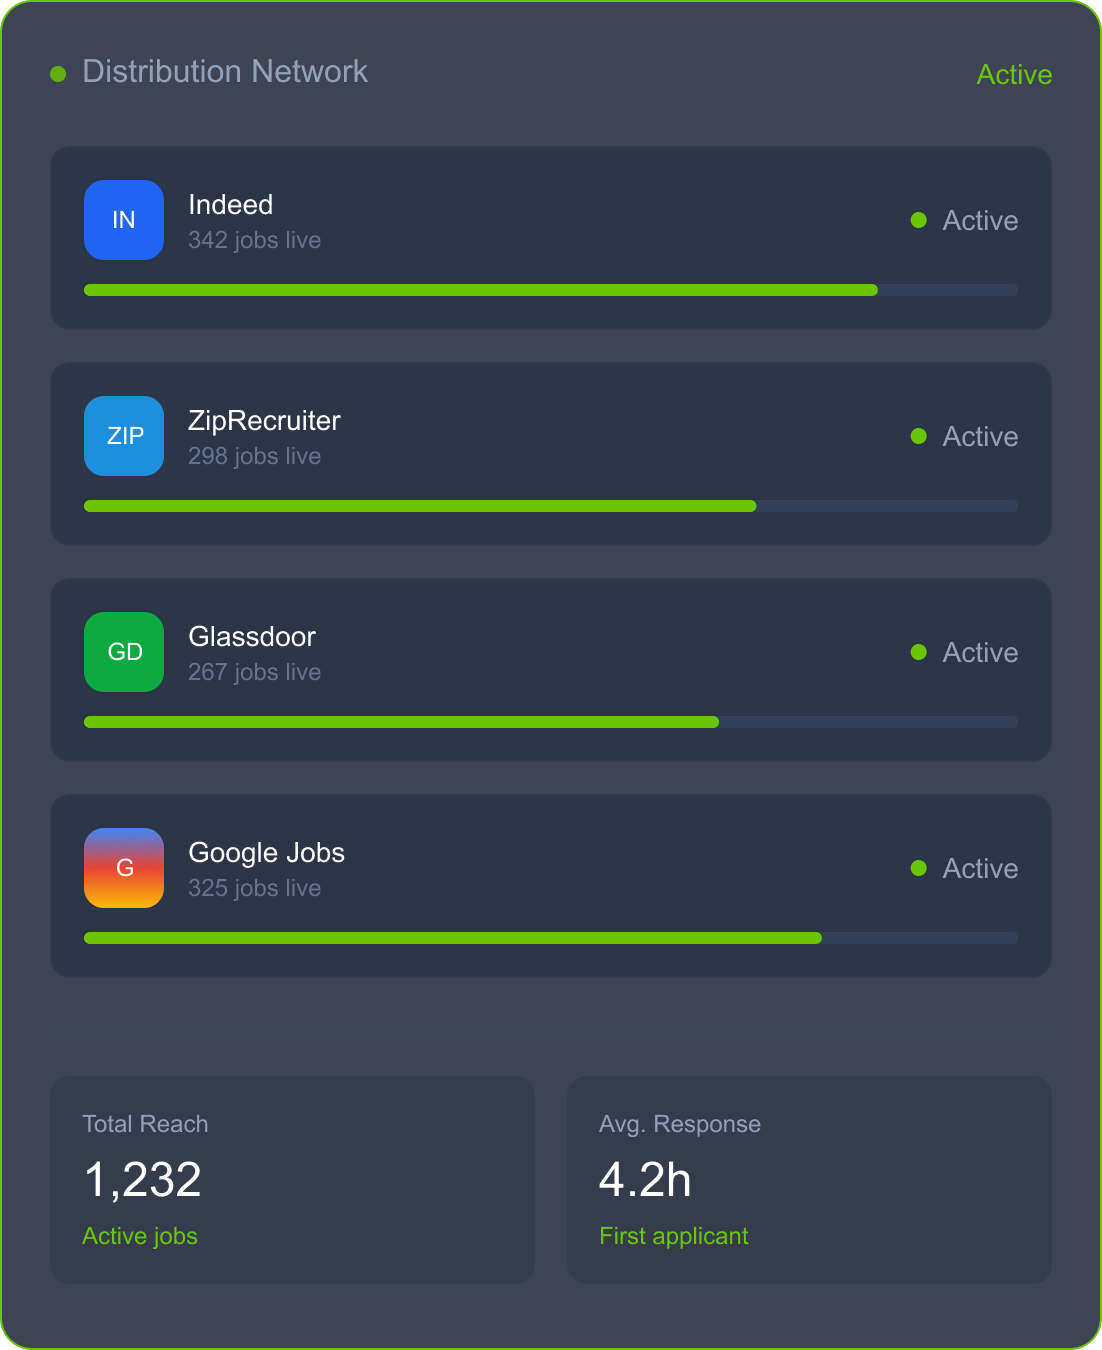This screenshot has width=1102, height=1350.
Task: Click green dot beside Distribution Network title
Action: [58, 74]
